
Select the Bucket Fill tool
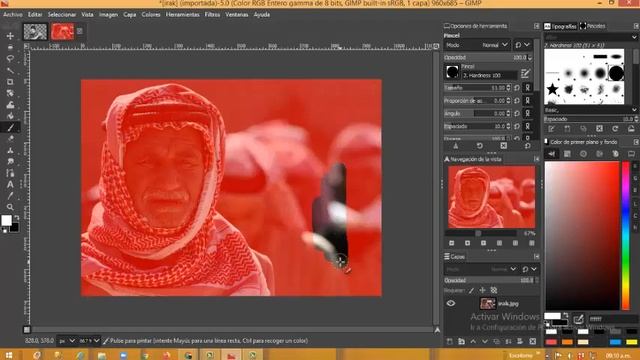coord(10,116)
